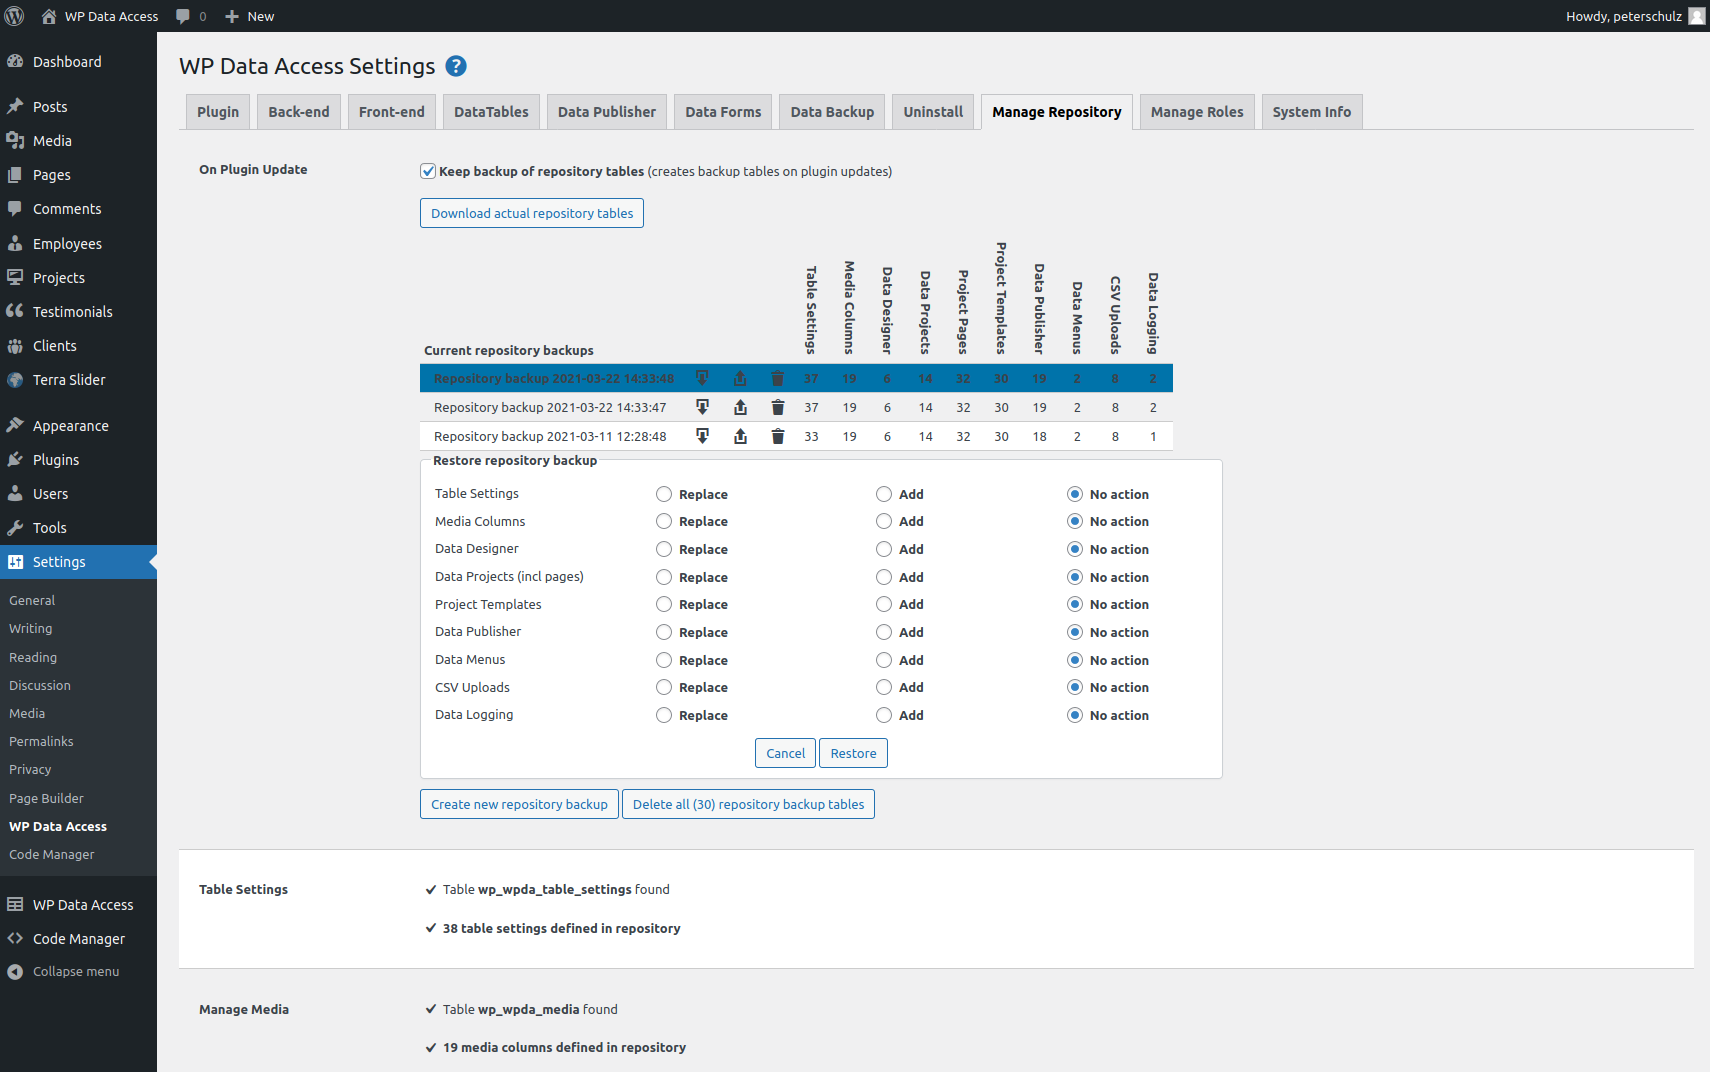1710x1072 pixels.
Task: Click the user avatar next to Howdy, peterschulz
Action: [1696, 16]
